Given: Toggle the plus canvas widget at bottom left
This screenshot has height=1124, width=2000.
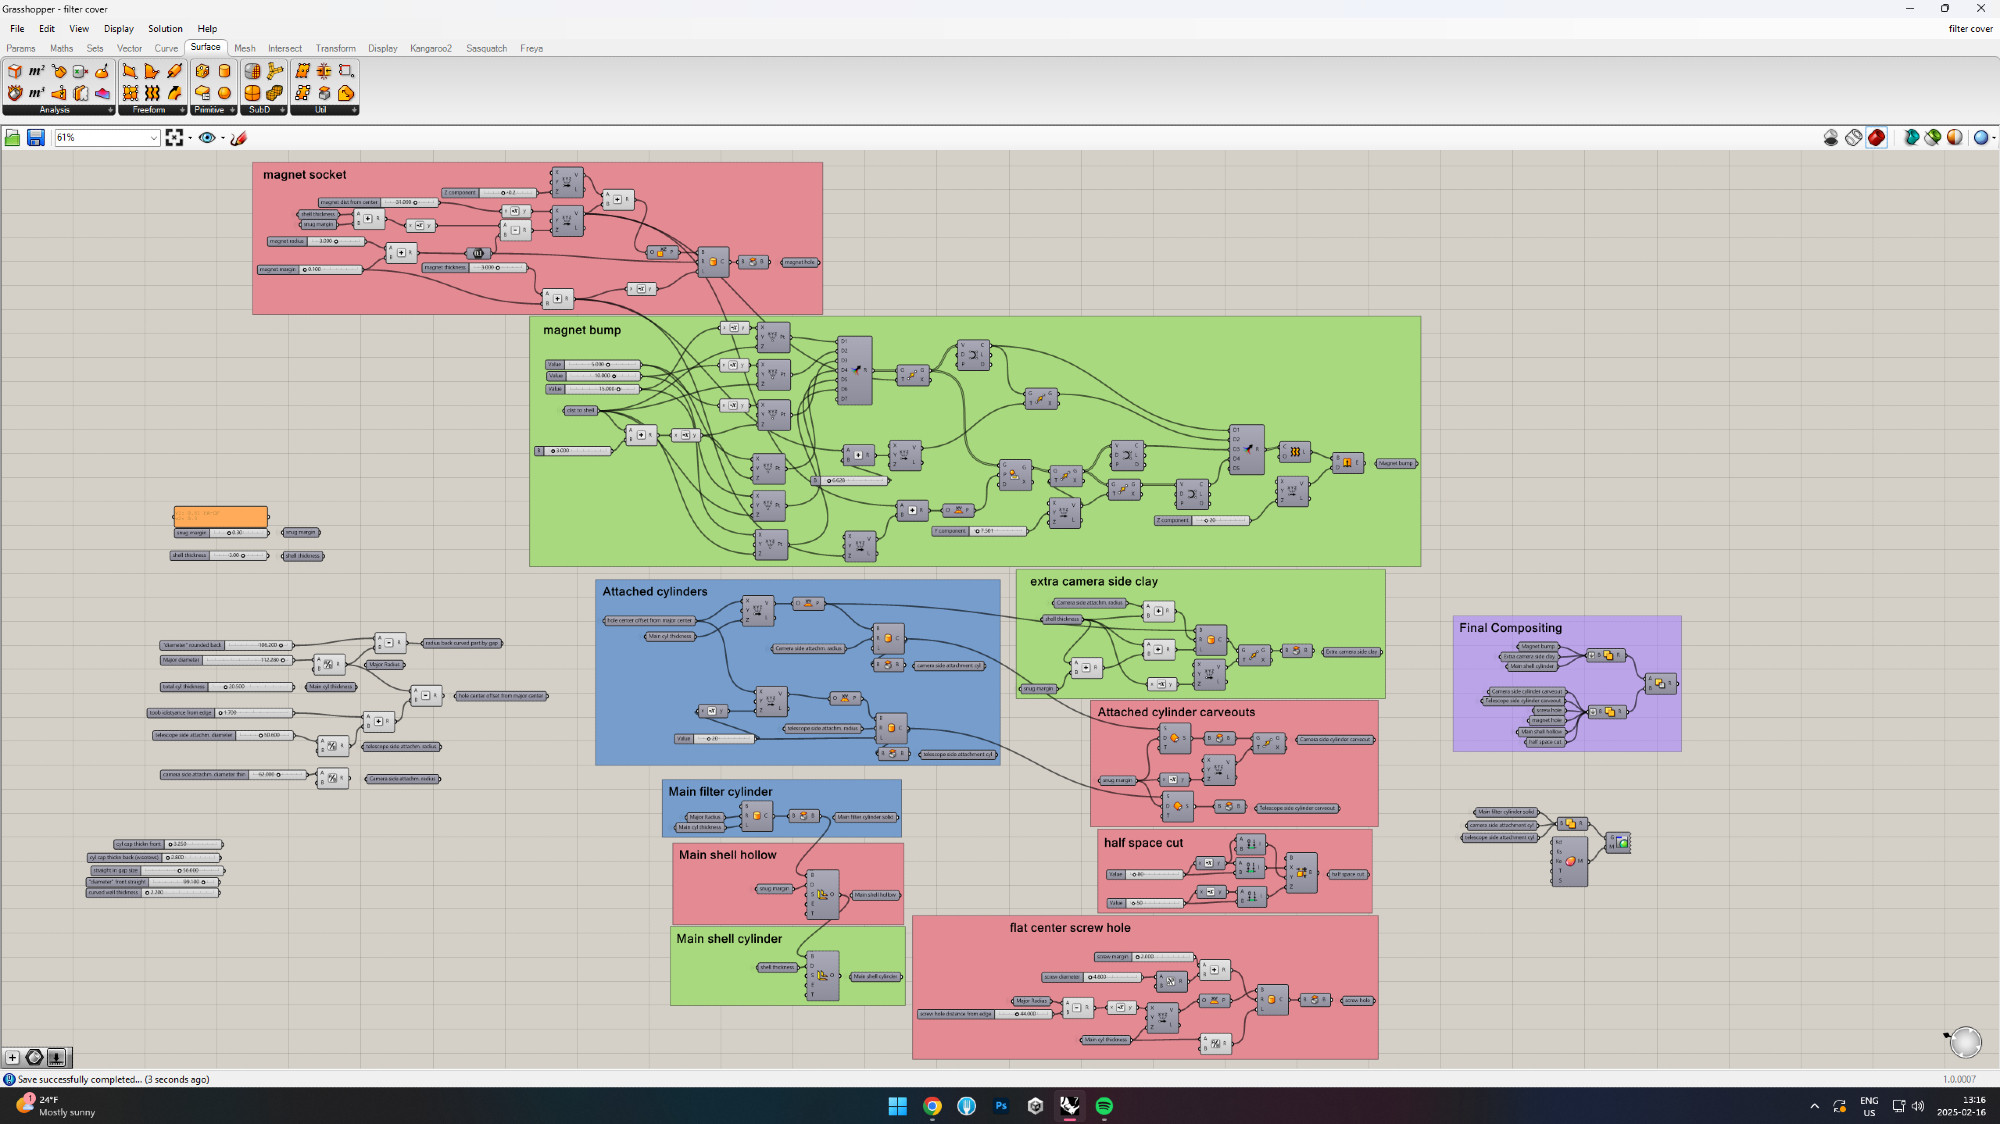Looking at the screenshot, I should pyautogui.click(x=12, y=1057).
